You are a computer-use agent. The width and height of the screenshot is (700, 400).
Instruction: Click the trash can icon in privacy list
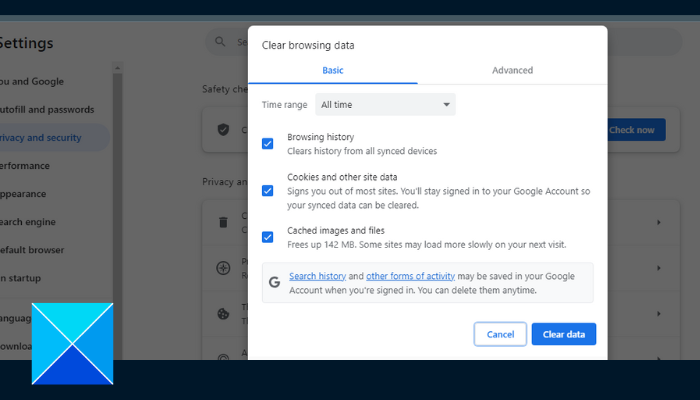coord(223,221)
